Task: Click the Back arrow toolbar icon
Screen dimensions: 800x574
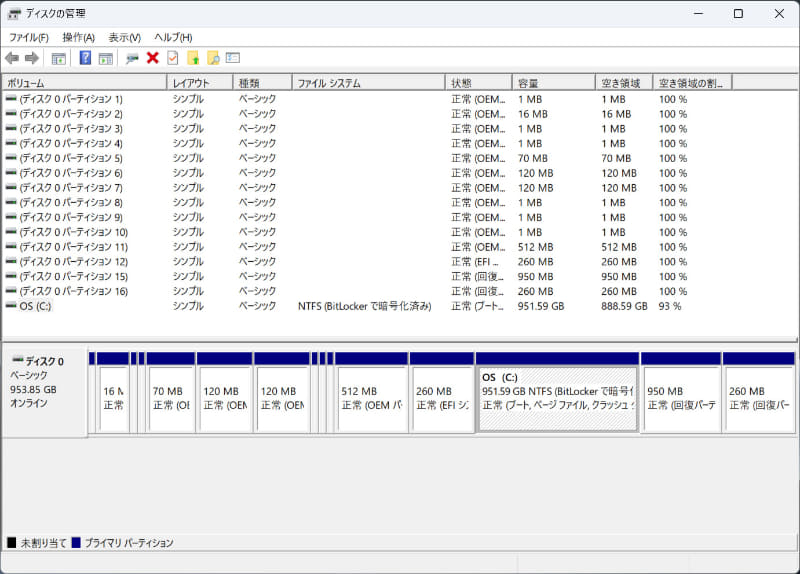Action: [x=12, y=58]
